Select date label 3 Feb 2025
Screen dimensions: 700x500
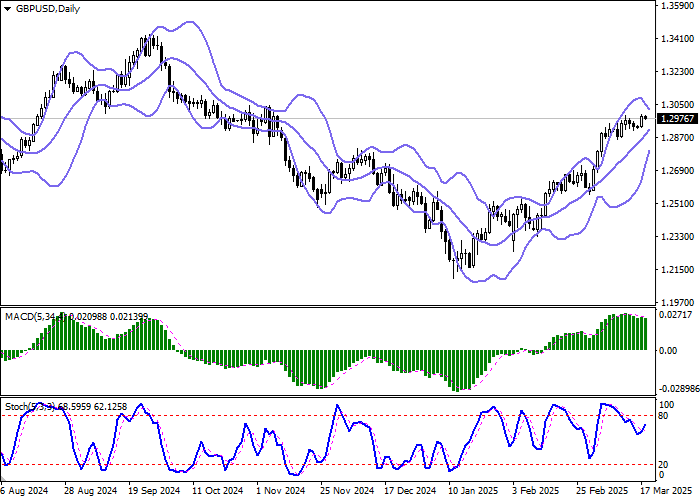537,491
